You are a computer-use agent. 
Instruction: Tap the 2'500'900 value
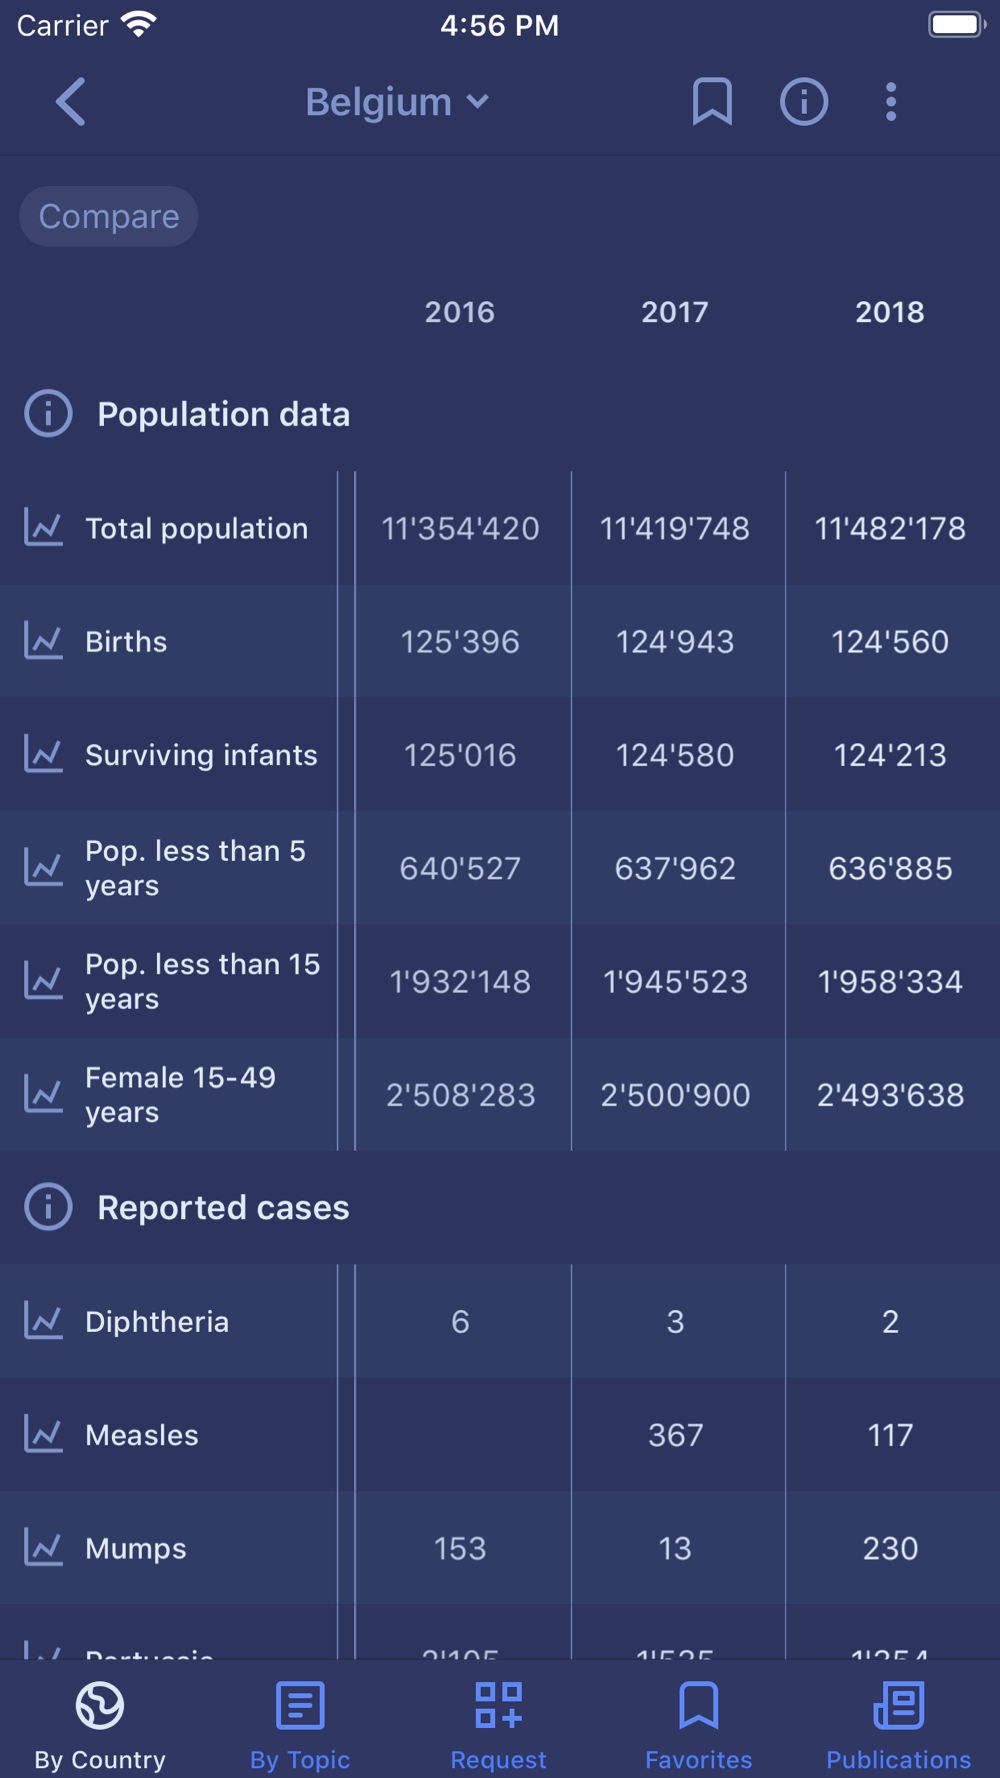(675, 1095)
